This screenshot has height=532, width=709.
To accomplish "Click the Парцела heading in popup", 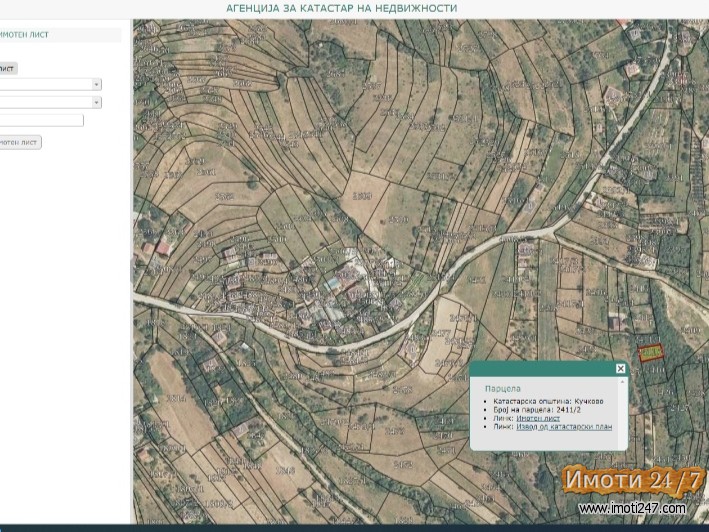I will pos(503,388).
